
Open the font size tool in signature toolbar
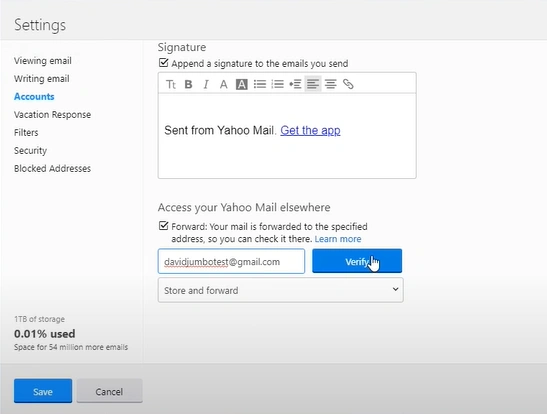(x=171, y=84)
